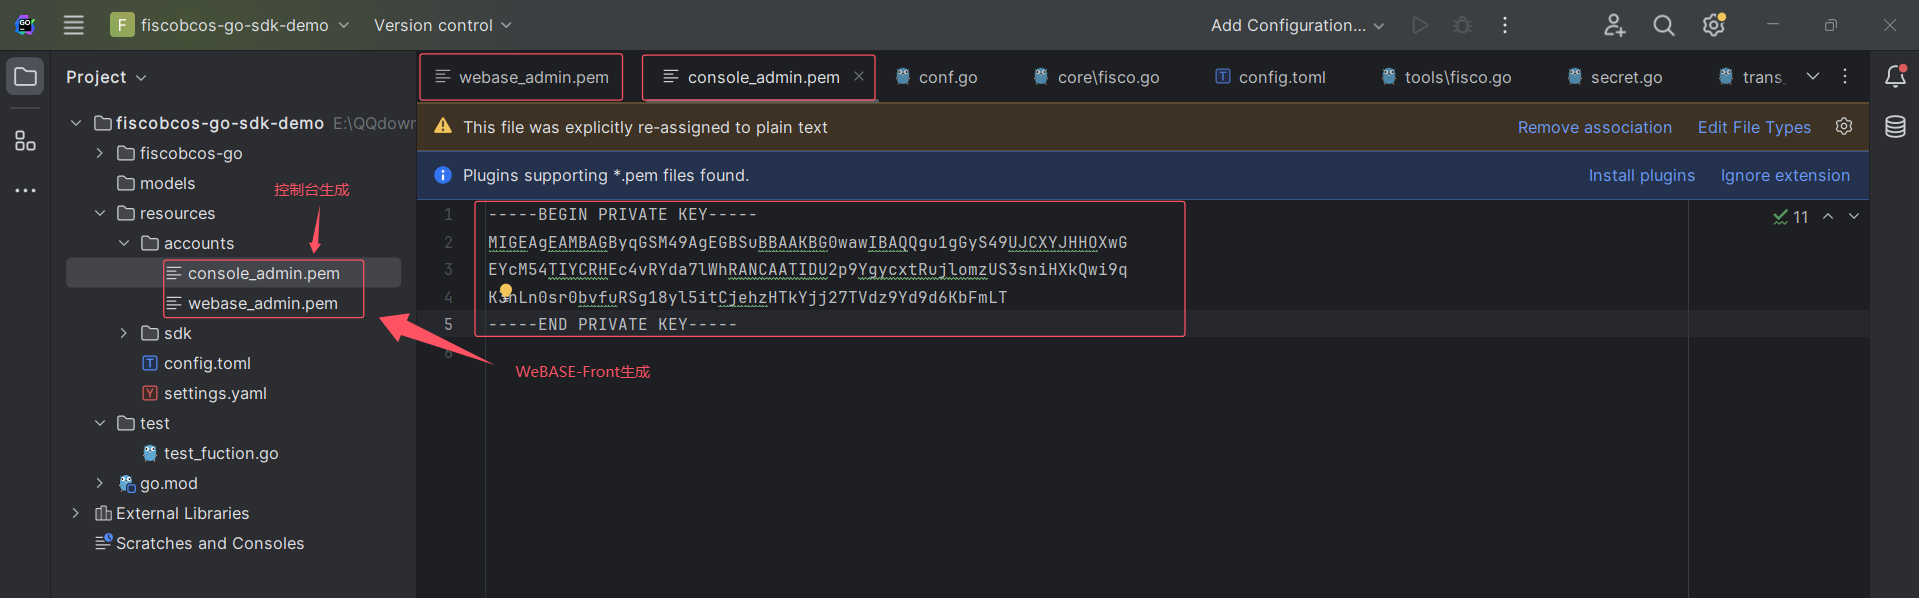Open More Actions vertical dots in toolbar
1919x598 pixels.
click(1505, 25)
